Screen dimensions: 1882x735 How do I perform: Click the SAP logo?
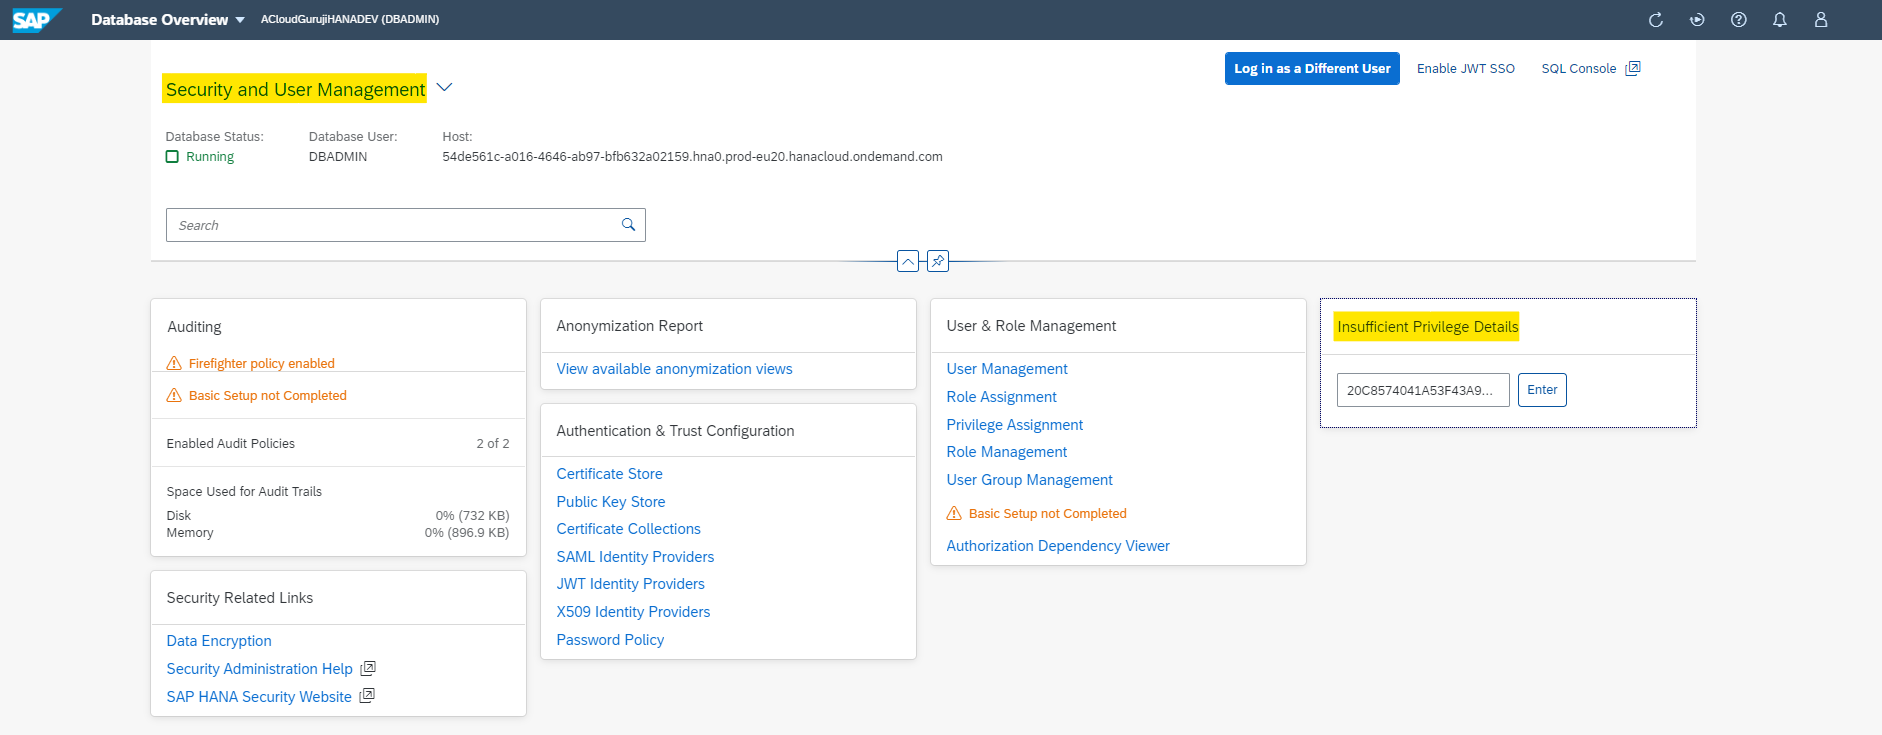pos(36,20)
